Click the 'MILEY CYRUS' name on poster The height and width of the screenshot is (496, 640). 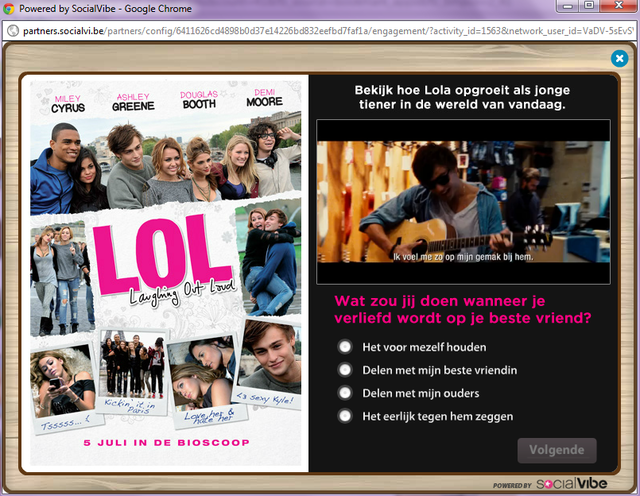point(68,104)
